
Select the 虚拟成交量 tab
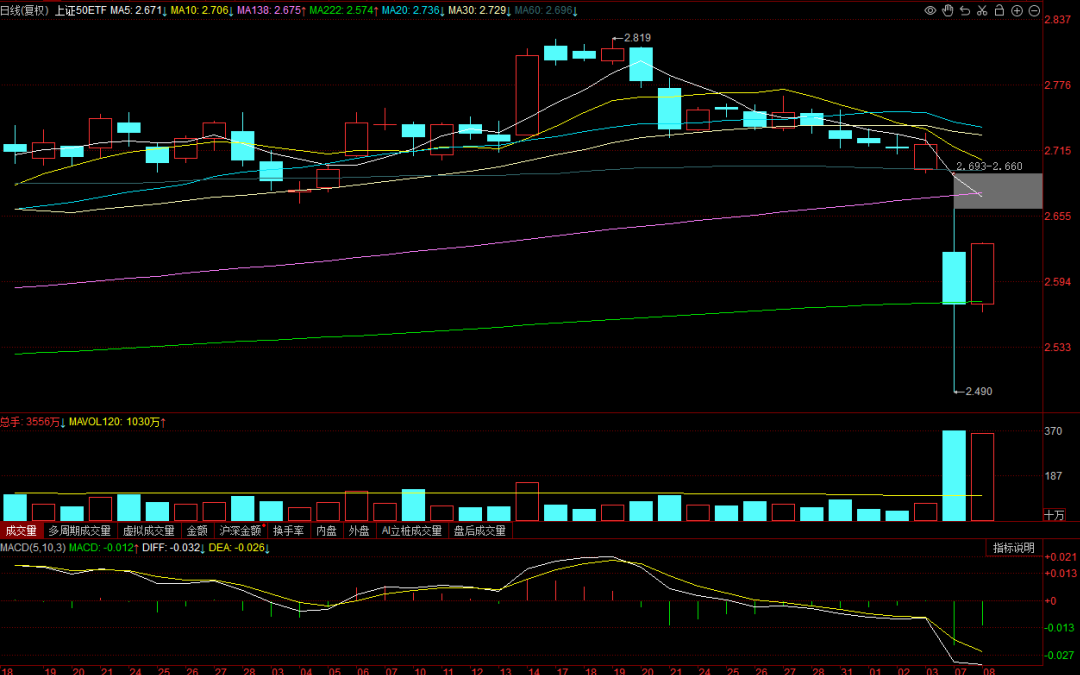pos(149,530)
